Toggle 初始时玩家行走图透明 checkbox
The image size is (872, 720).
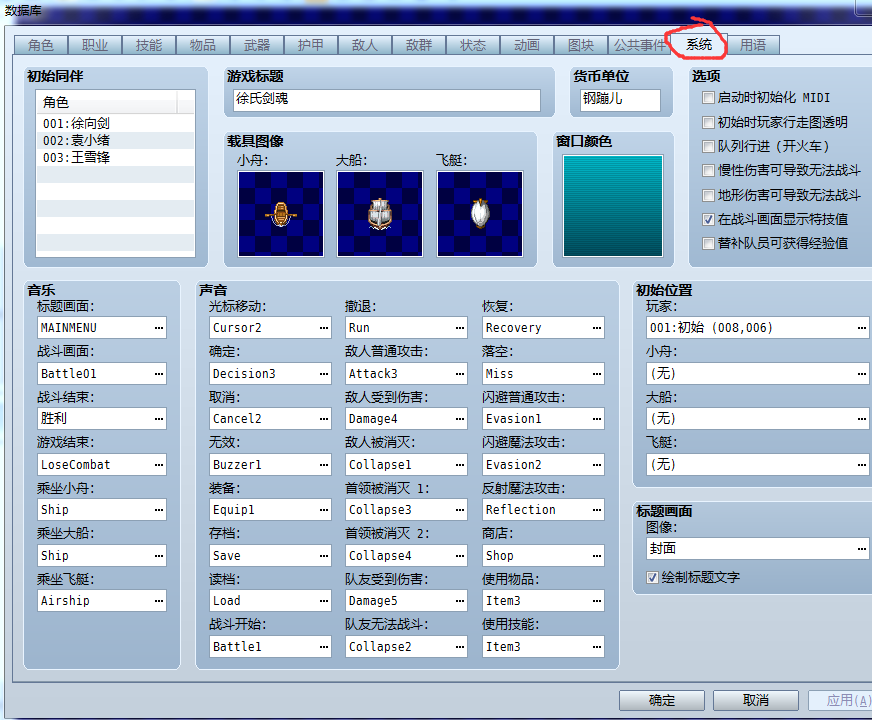coord(708,122)
